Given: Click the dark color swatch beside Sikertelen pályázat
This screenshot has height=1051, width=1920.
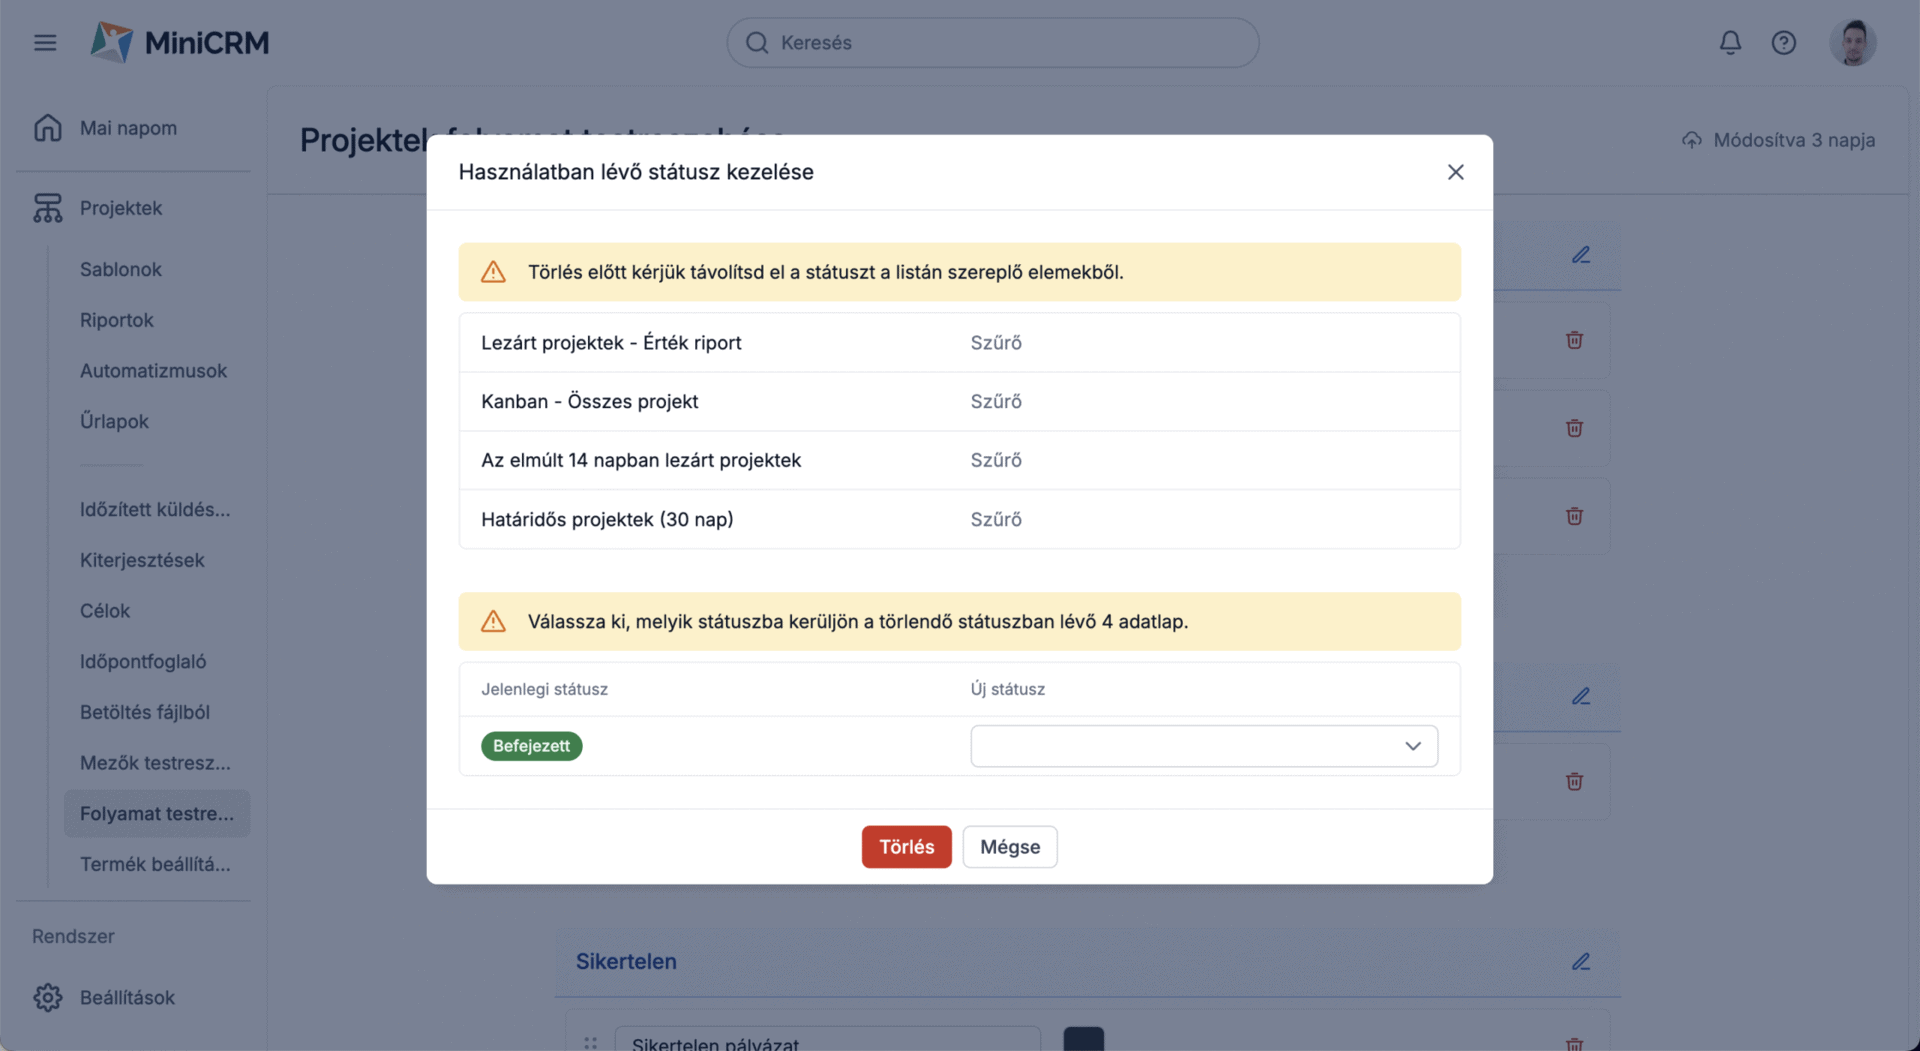Looking at the screenshot, I should pos(1083,1040).
